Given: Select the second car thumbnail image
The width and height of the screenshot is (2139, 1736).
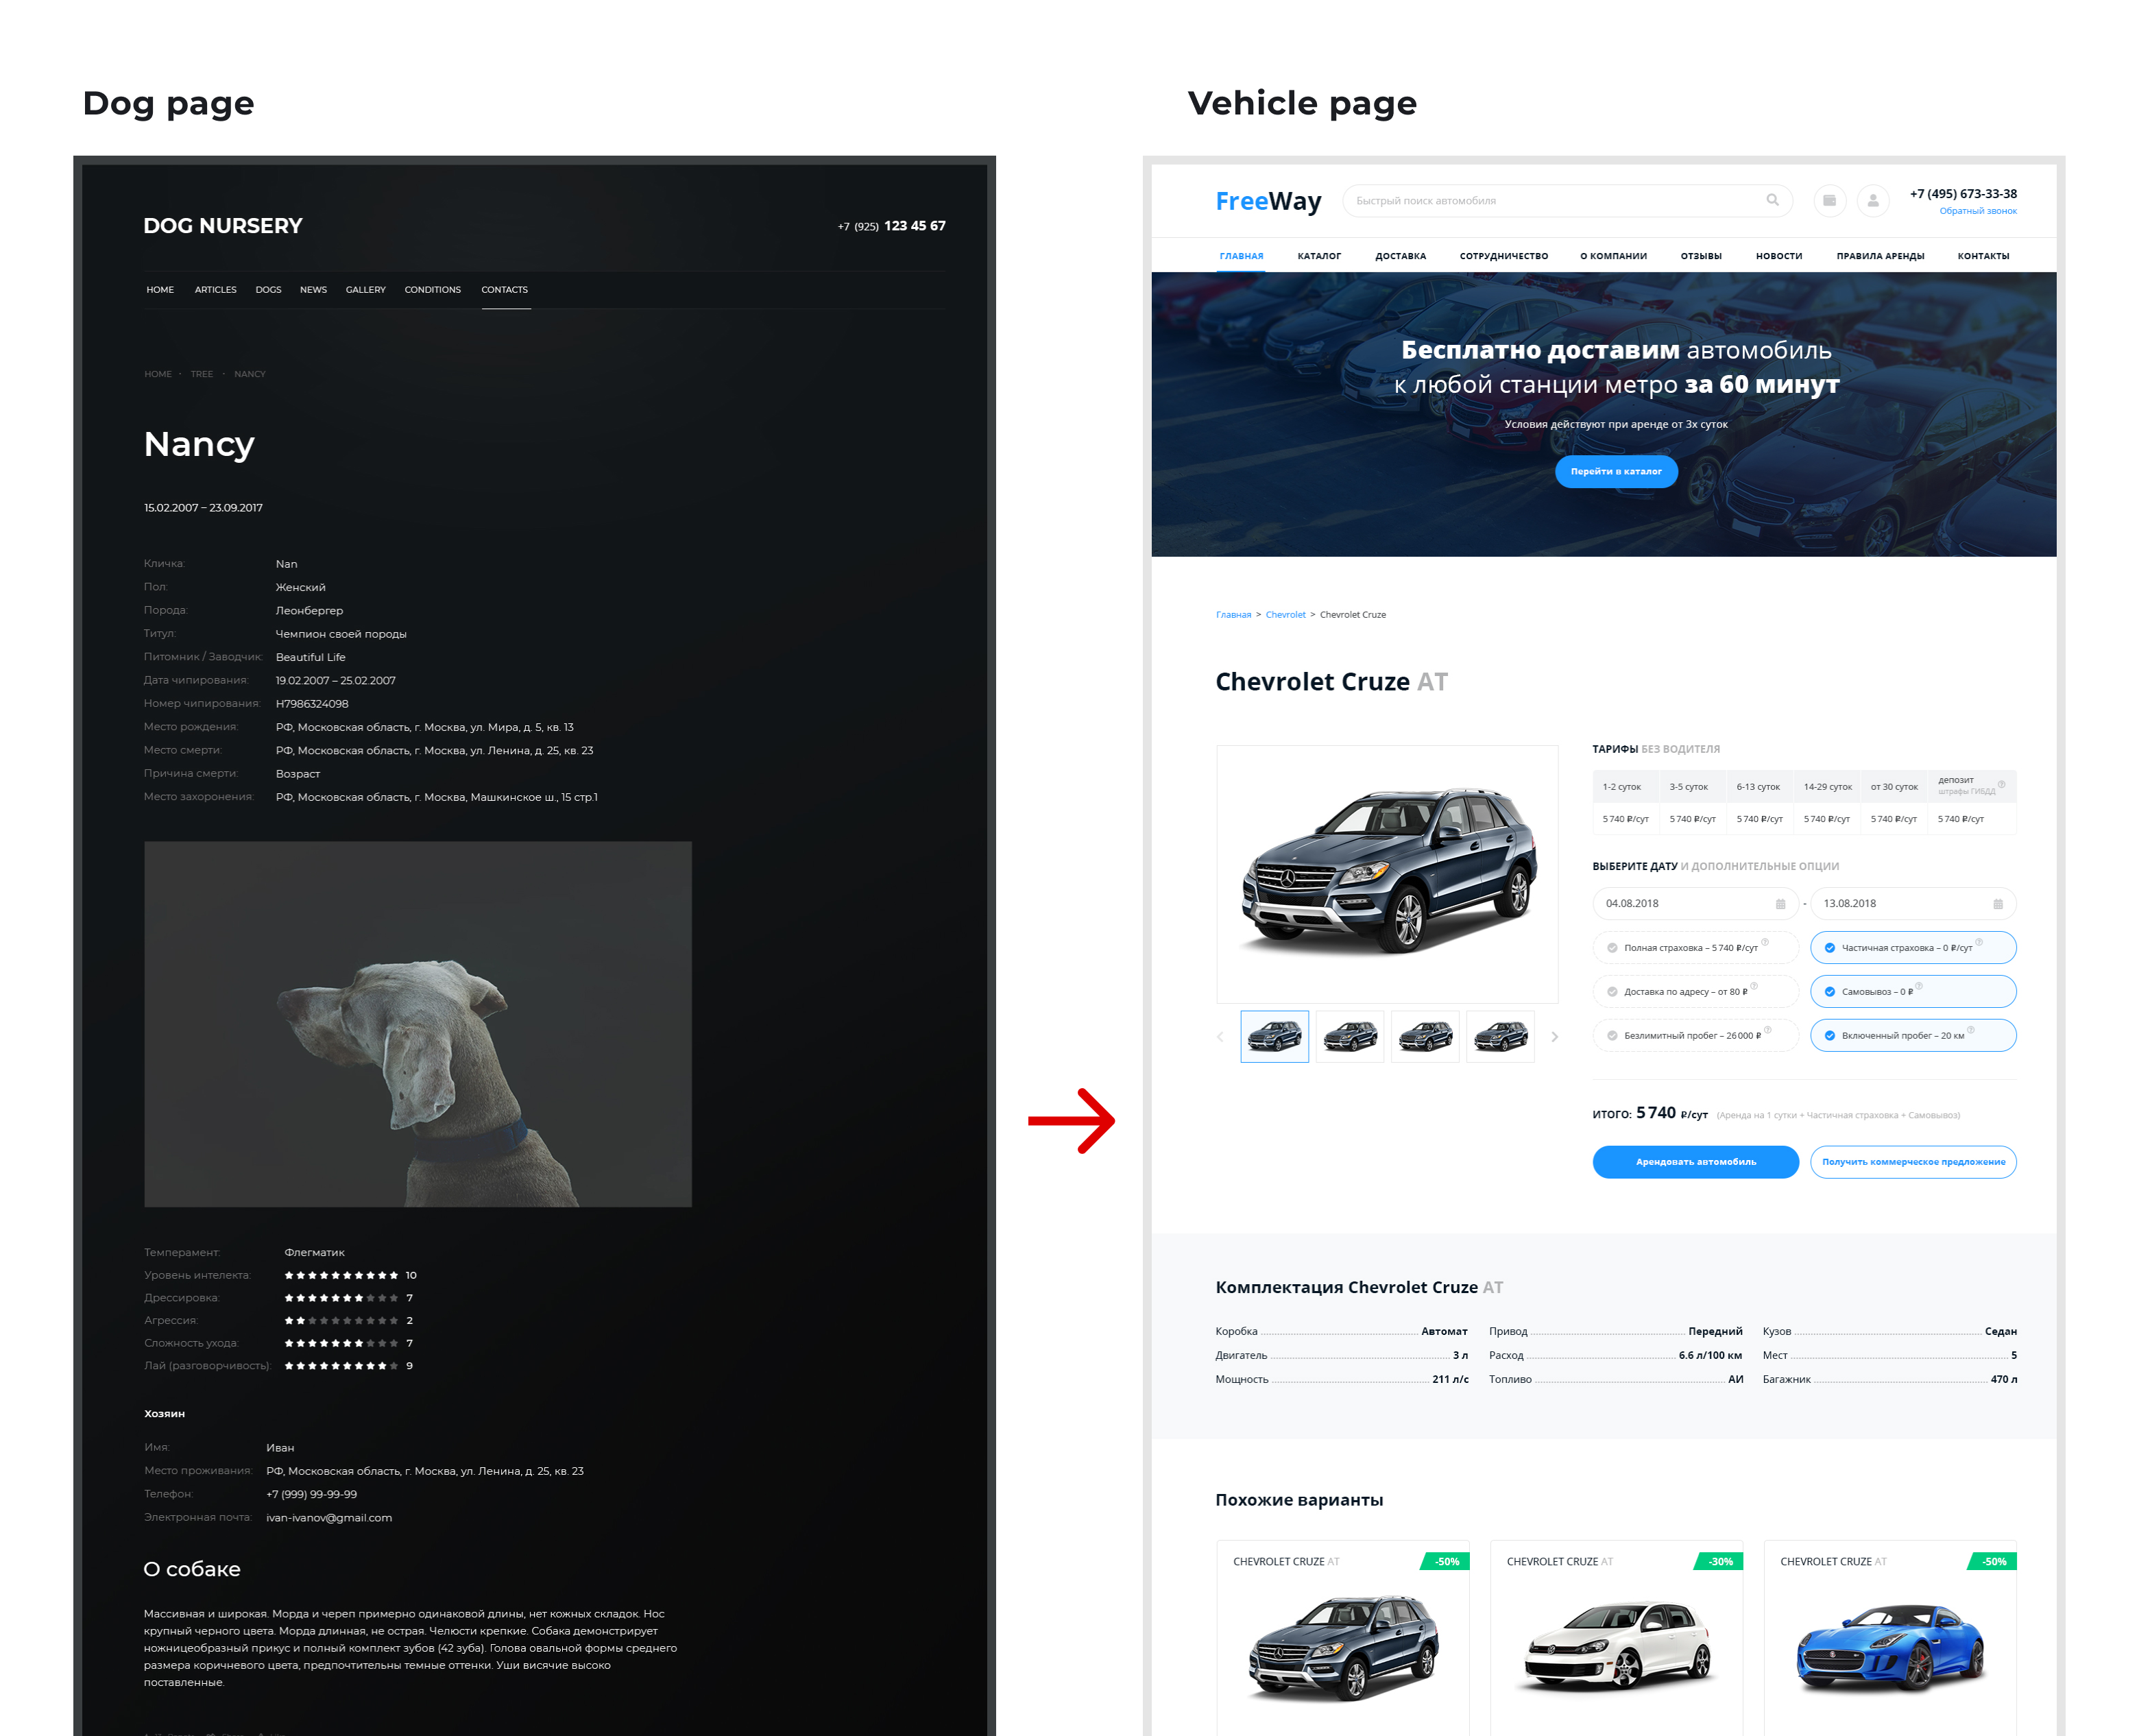Looking at the screenshot, I should 1349,1035.
